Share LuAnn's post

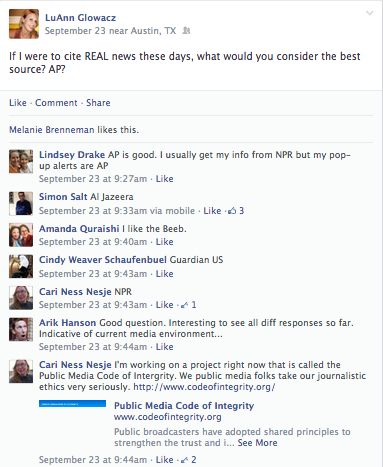98,103
